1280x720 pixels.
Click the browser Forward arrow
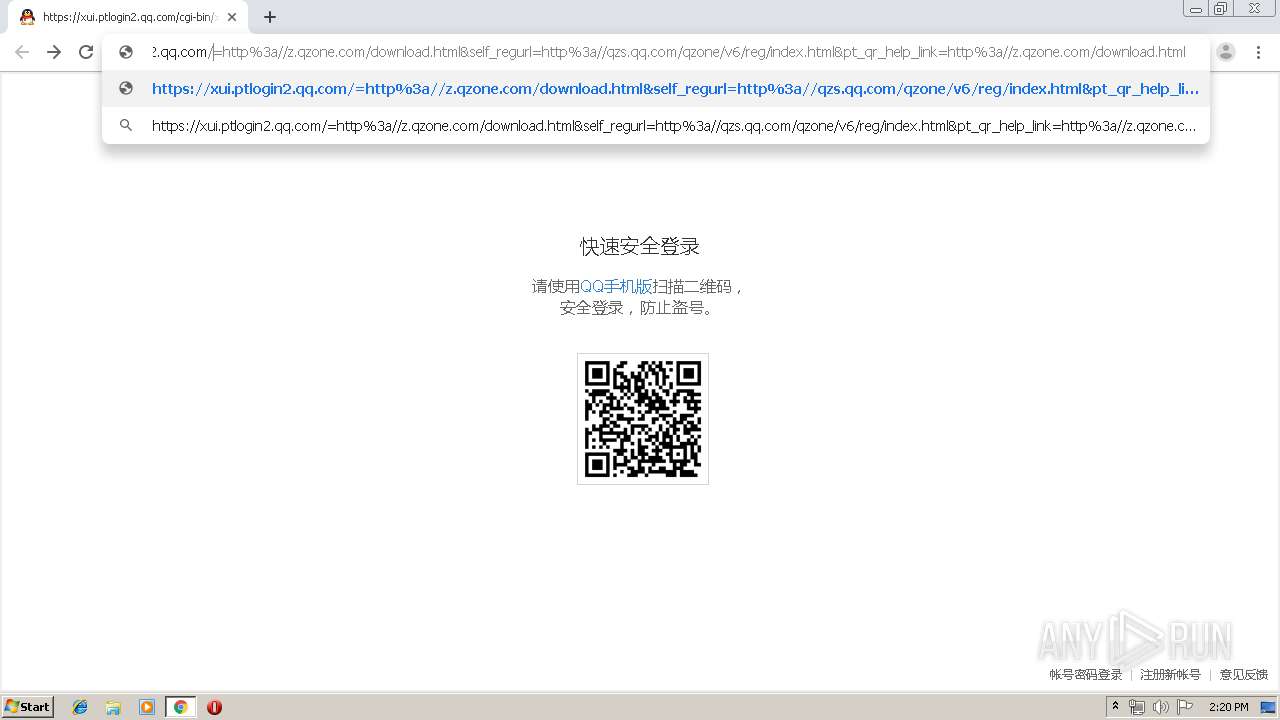(54, 52)
